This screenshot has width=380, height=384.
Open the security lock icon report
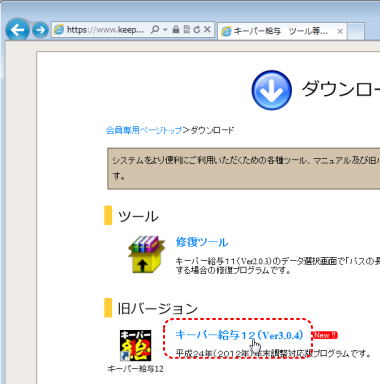[x=176, y=30]
